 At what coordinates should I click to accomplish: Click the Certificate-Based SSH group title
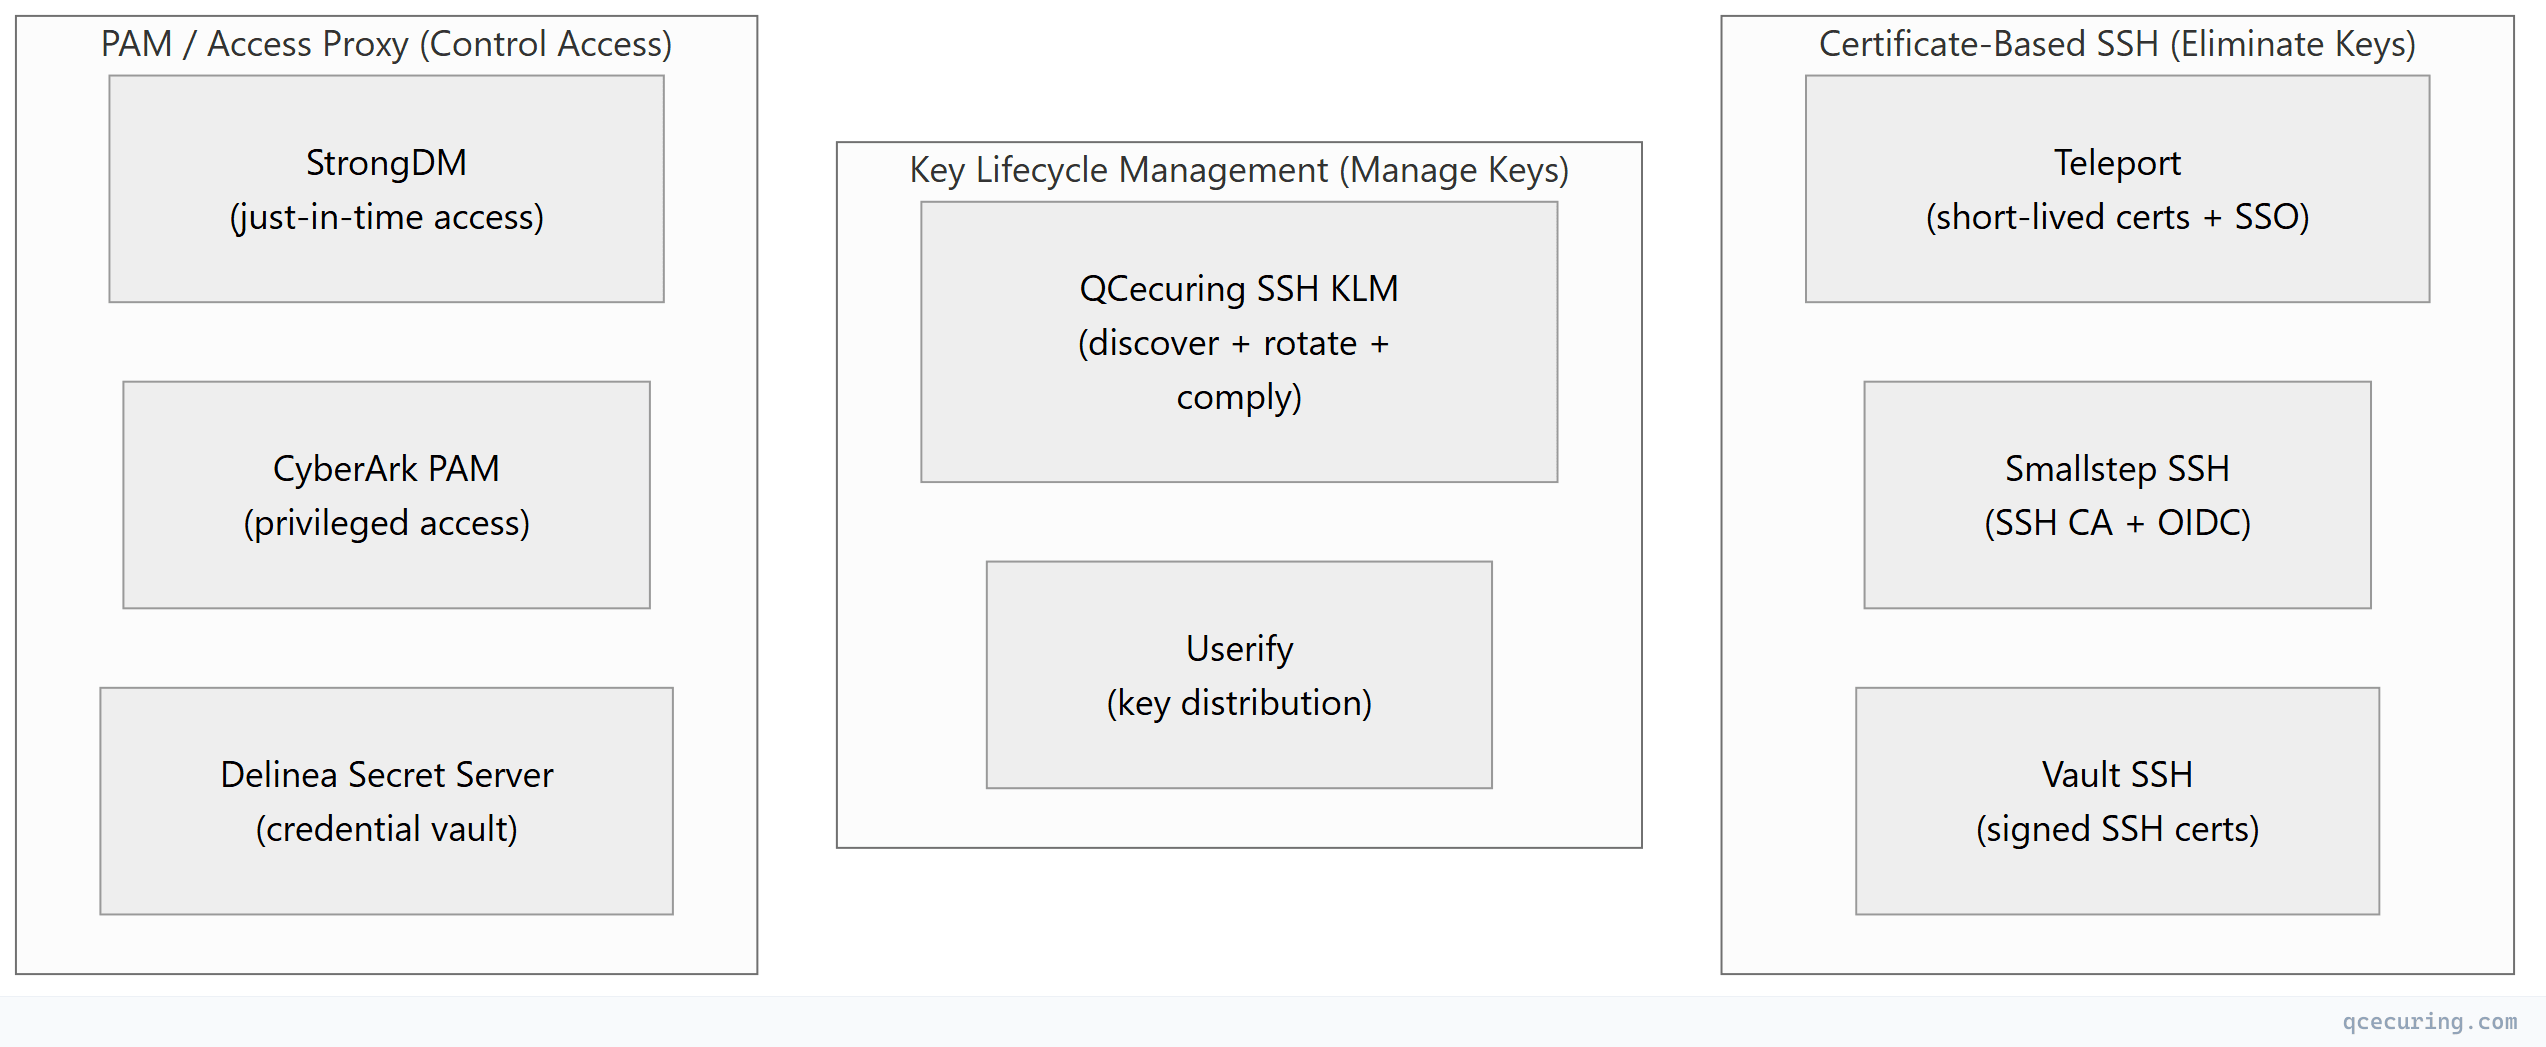(2117, 44)
